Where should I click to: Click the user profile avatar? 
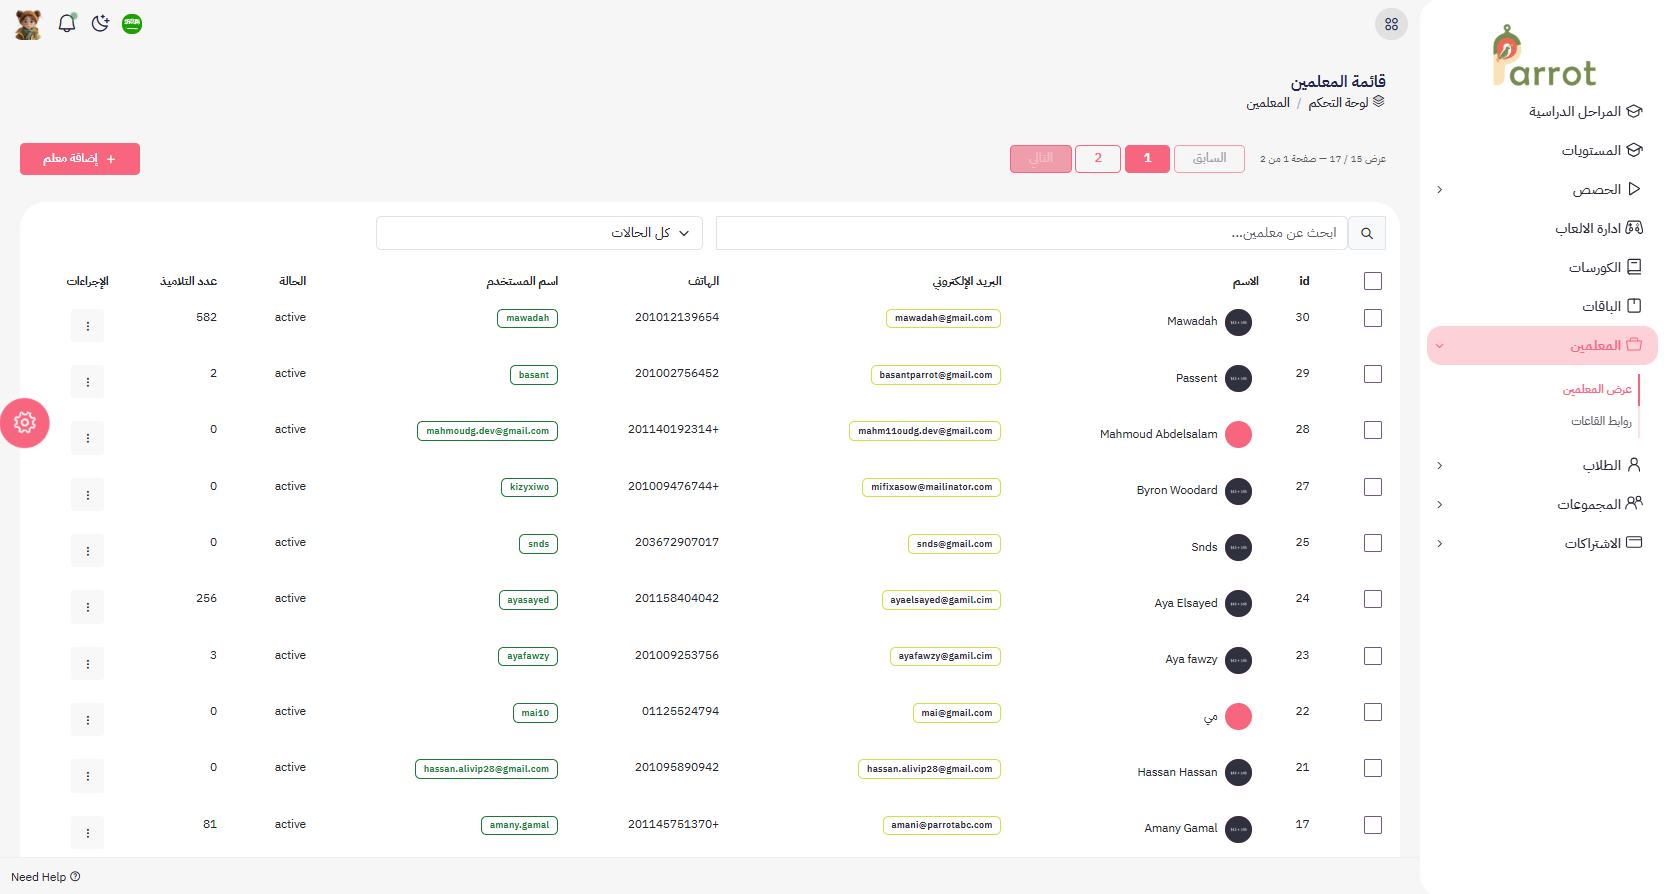(x=28, y=24)
